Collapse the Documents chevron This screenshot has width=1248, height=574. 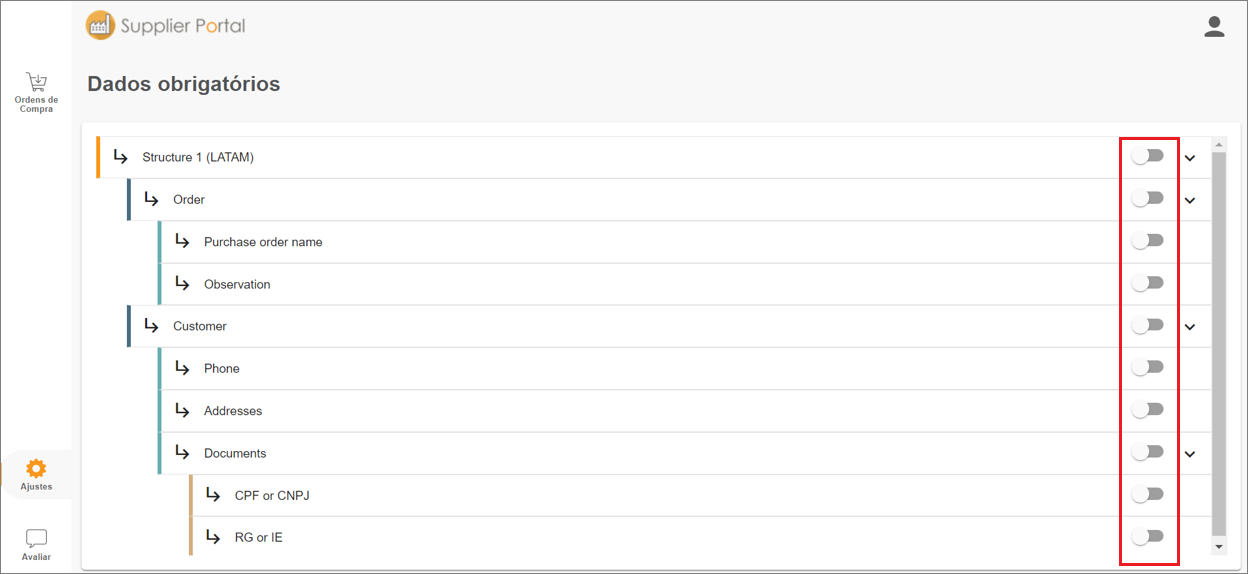[1190, 454]
